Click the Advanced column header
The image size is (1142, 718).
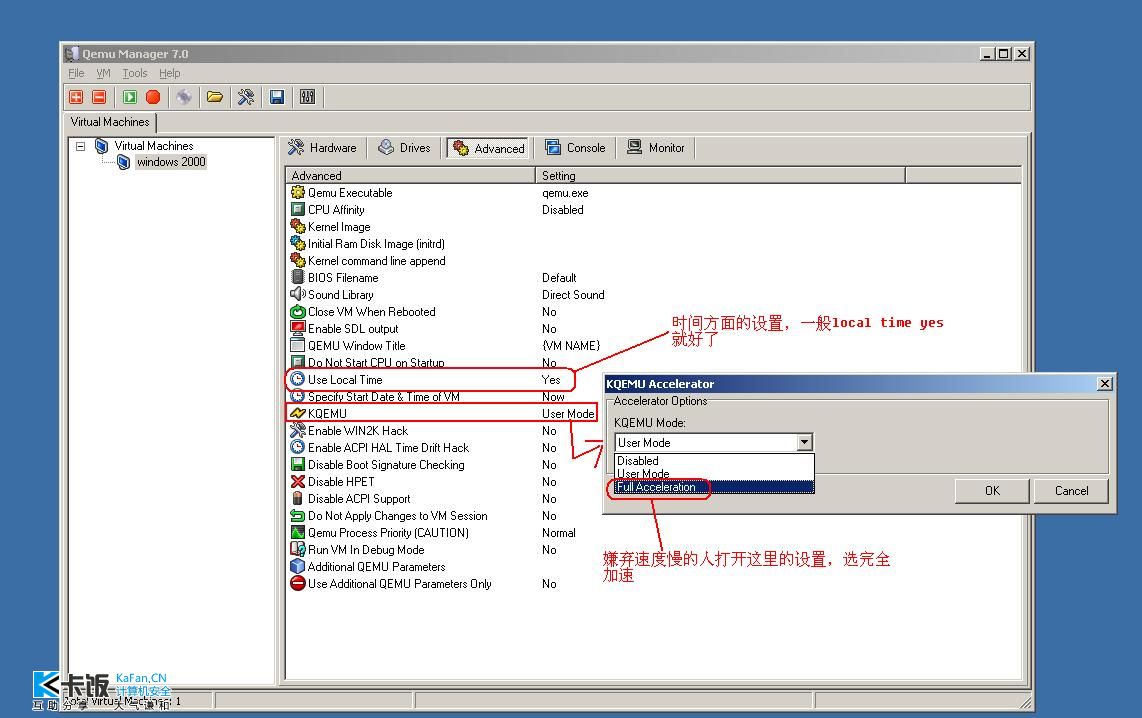point(410,175)
